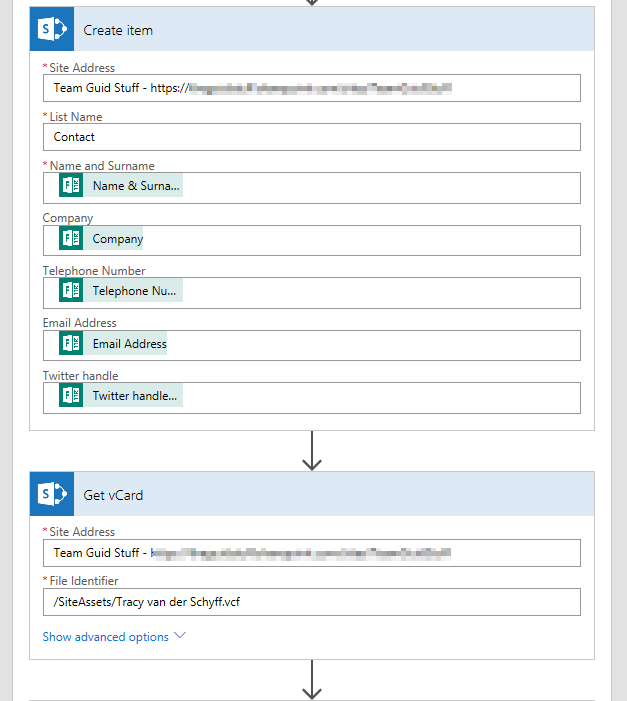The image size is (627, 701).
Task: Collapse the Create item action header
Action: (330, 30)
